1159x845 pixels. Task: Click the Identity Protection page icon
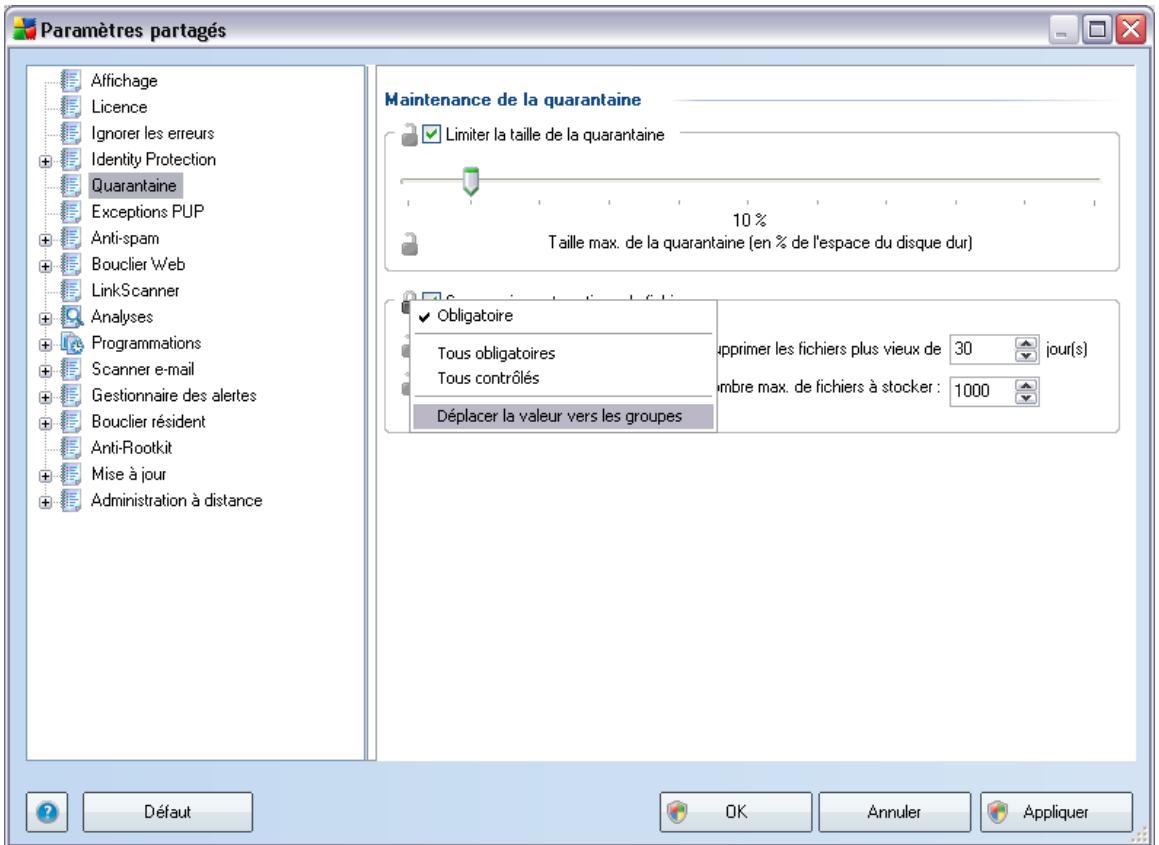tap(71, 159)
